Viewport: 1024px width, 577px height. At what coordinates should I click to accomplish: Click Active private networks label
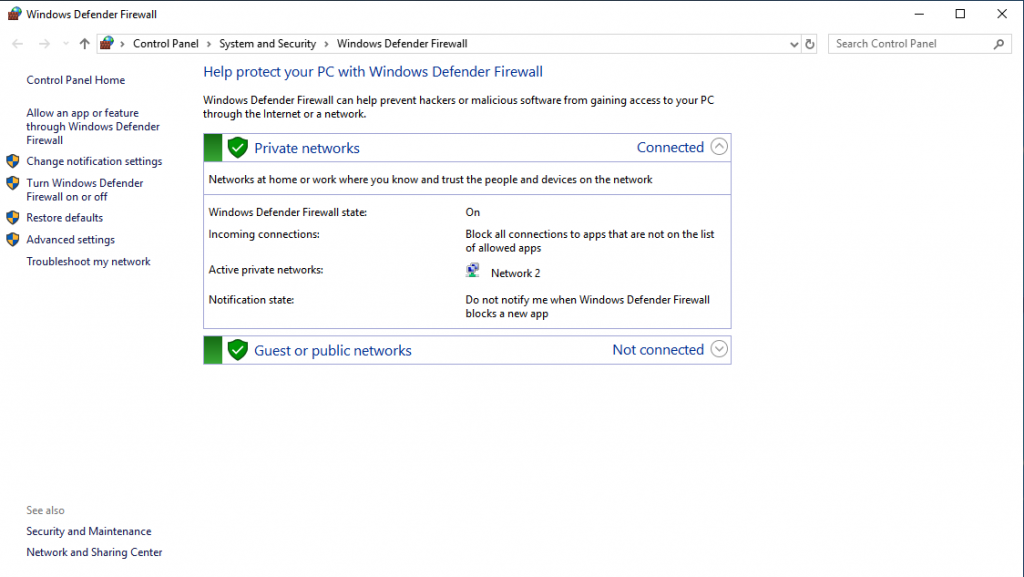pyautogui.click(x=266, y=270)
